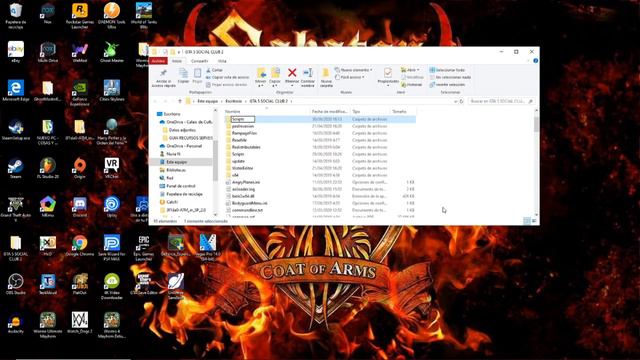Click Invertir selección
This screenshot has height=360, width=640.
tap(447, 84)
